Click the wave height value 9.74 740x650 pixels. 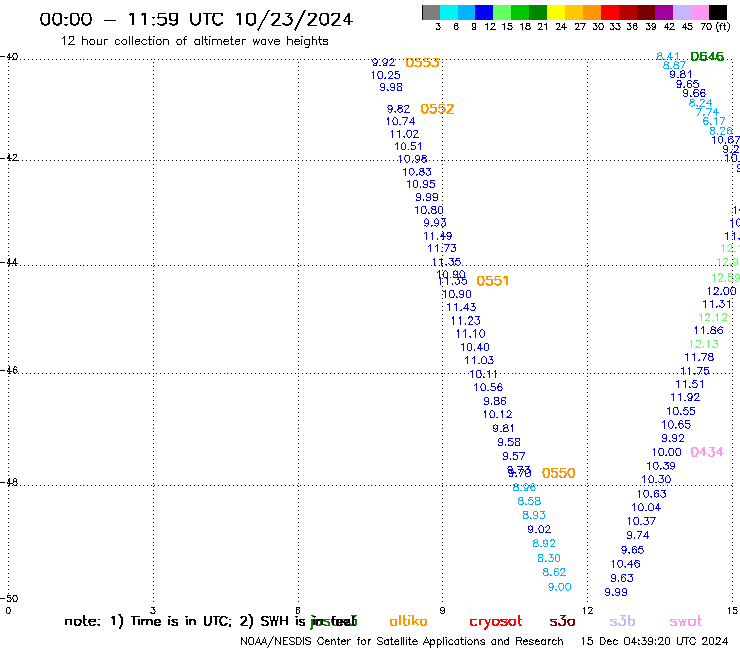coord(638,535)
